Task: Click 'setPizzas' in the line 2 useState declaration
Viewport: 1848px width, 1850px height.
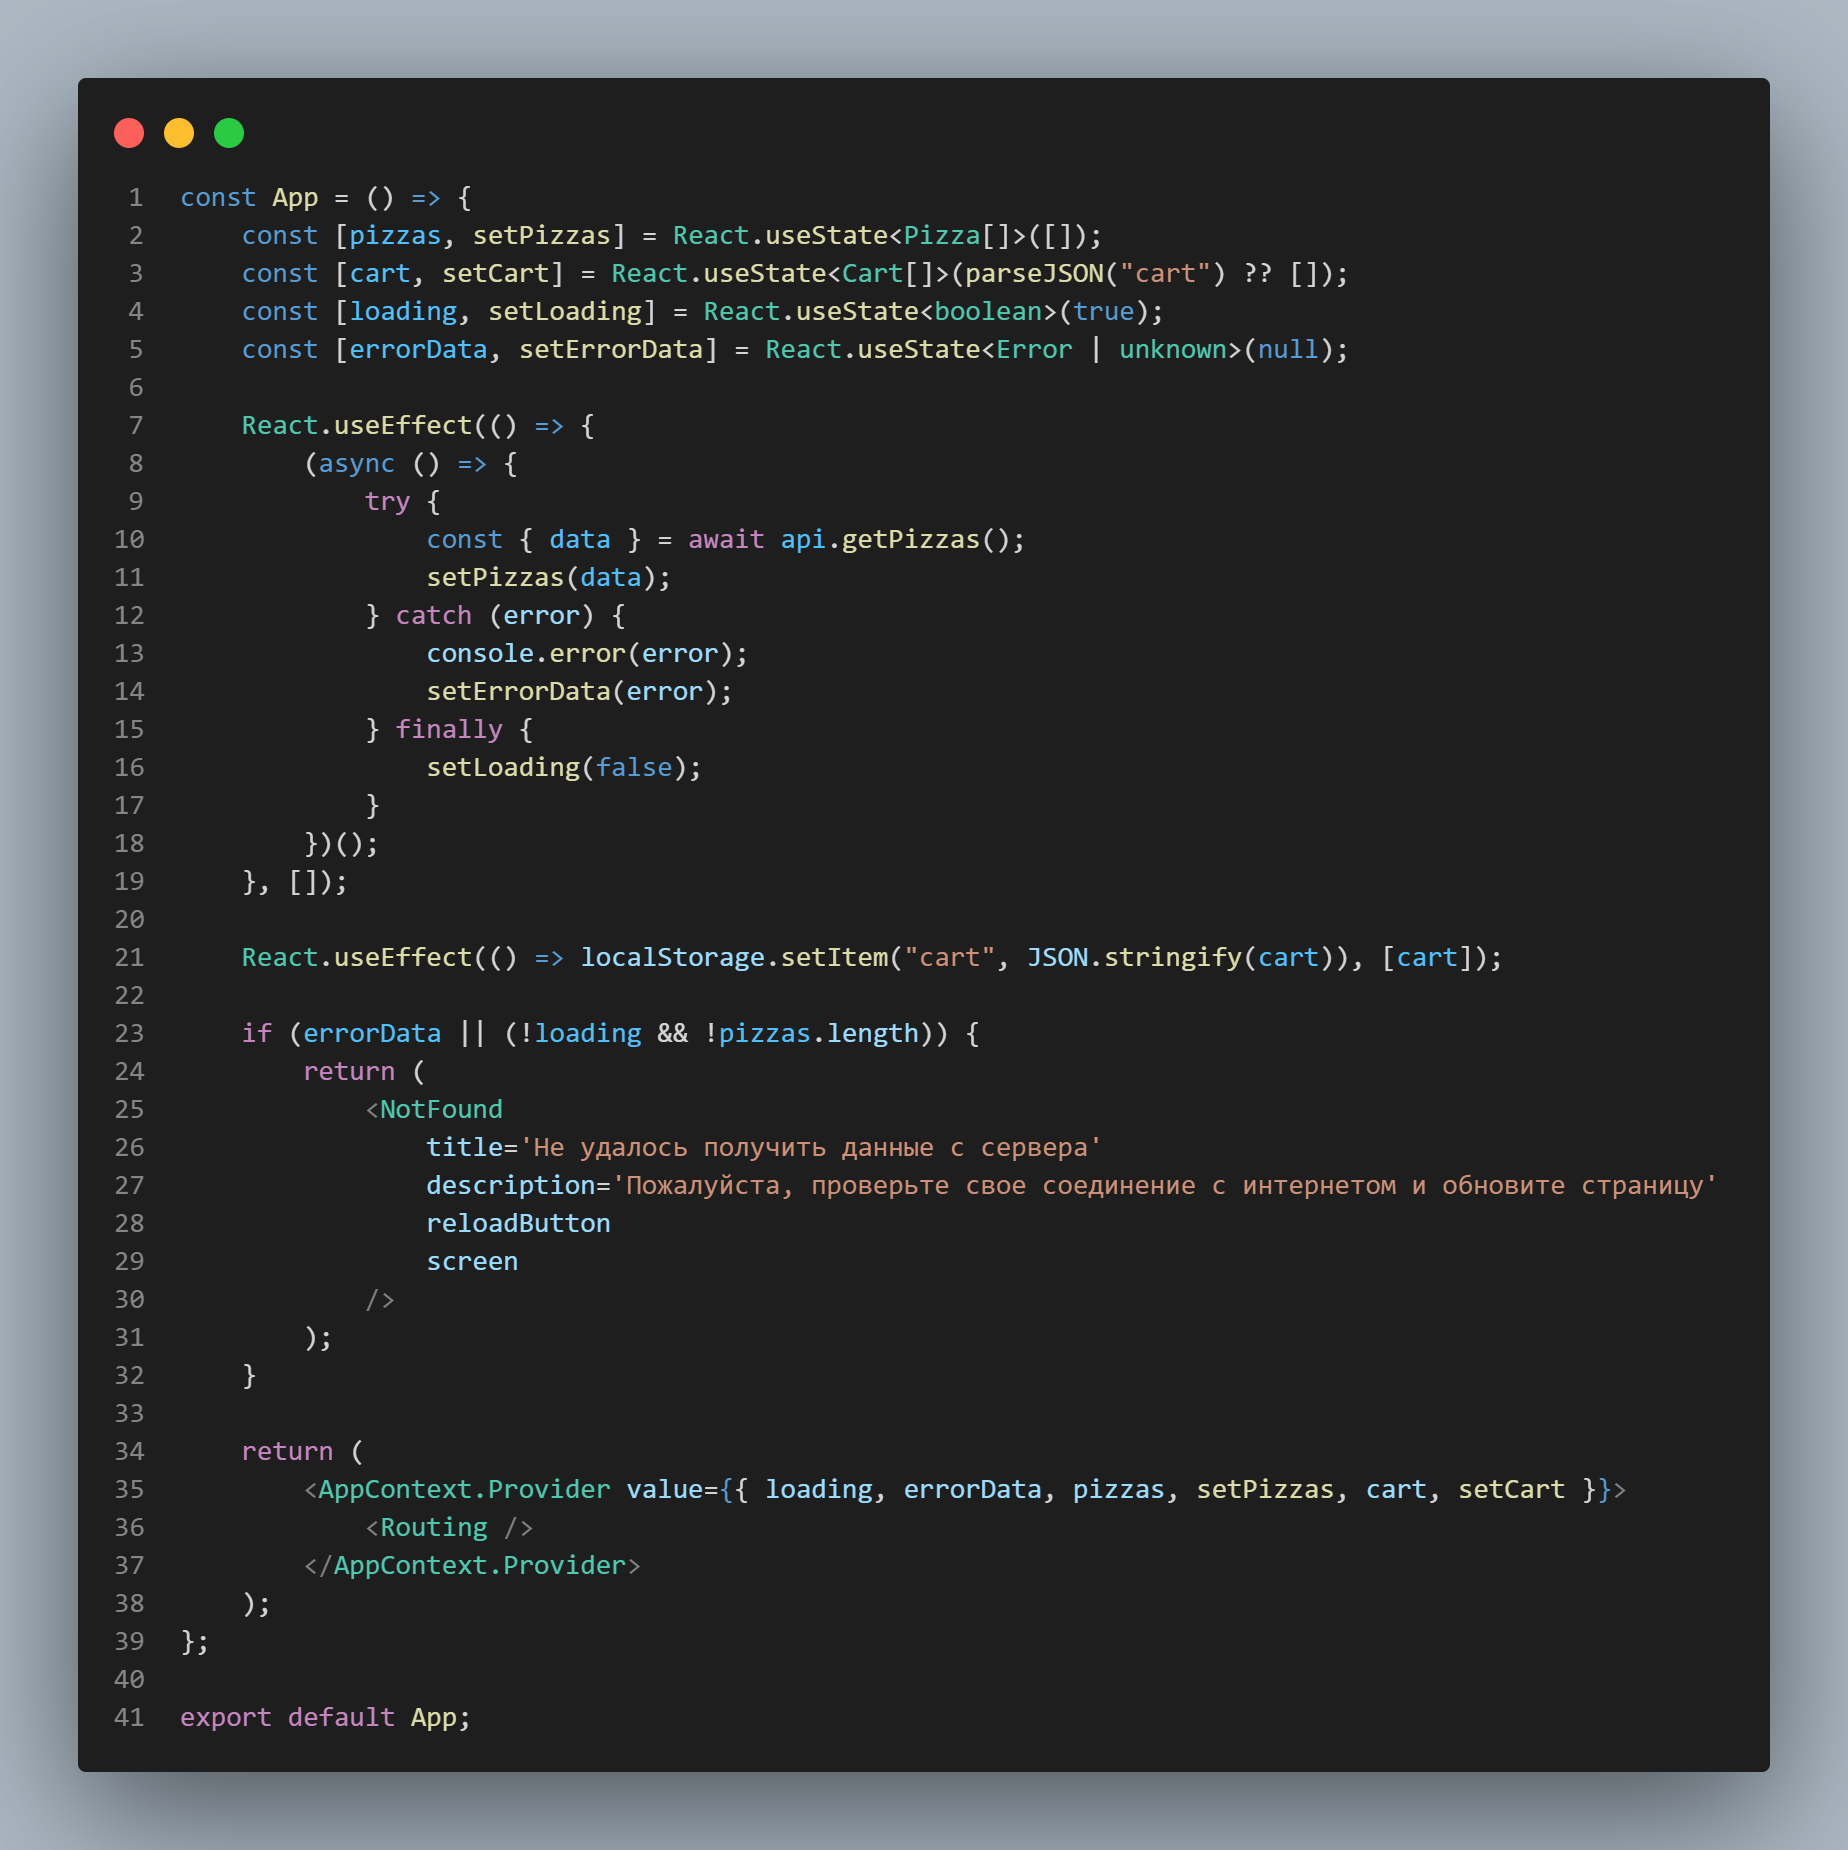Action: [x=541, y=236]
